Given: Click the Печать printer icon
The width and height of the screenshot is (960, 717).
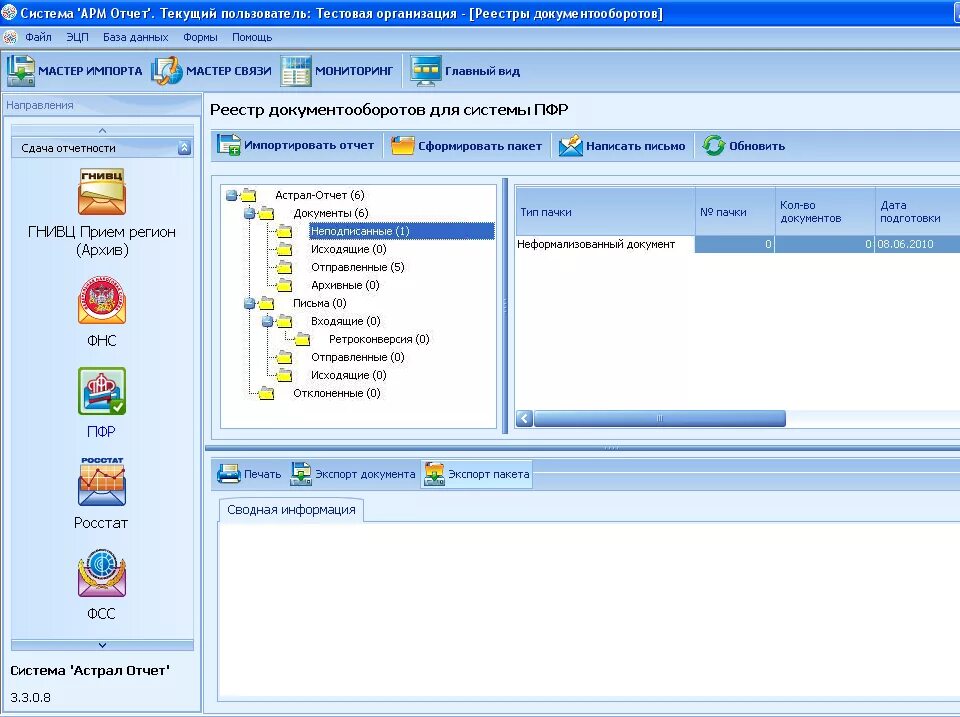Looking at the screenshot, I should tap(229, 474).
